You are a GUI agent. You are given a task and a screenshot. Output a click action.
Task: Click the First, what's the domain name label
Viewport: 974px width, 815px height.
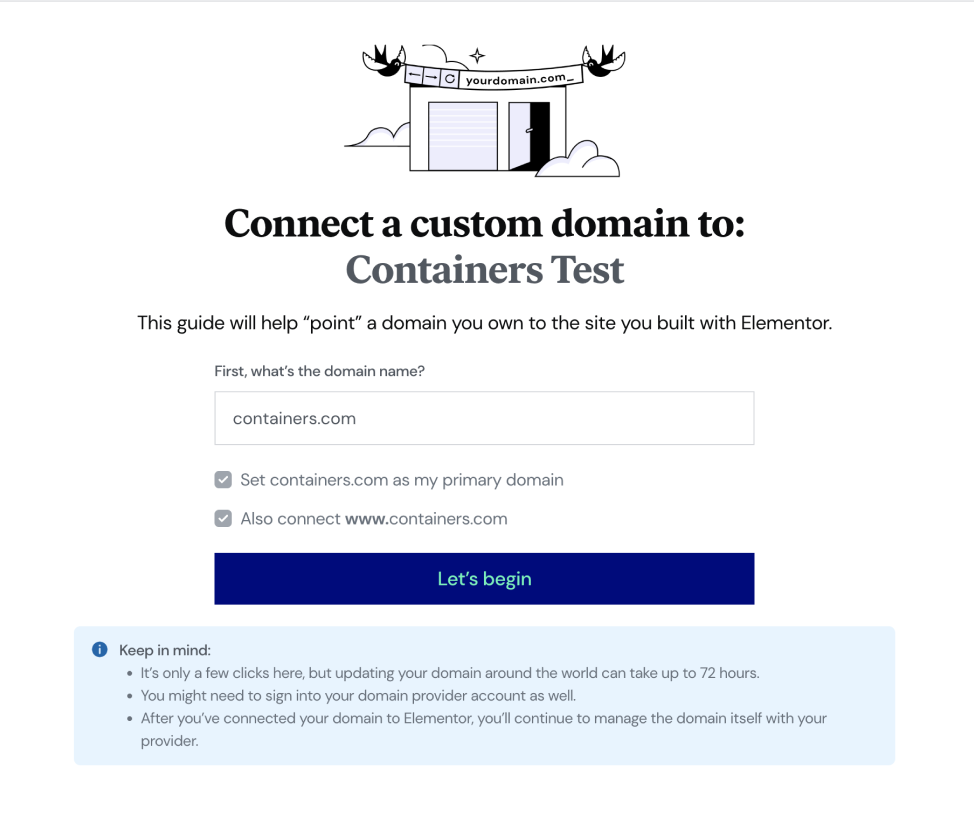tap(319, 370)
